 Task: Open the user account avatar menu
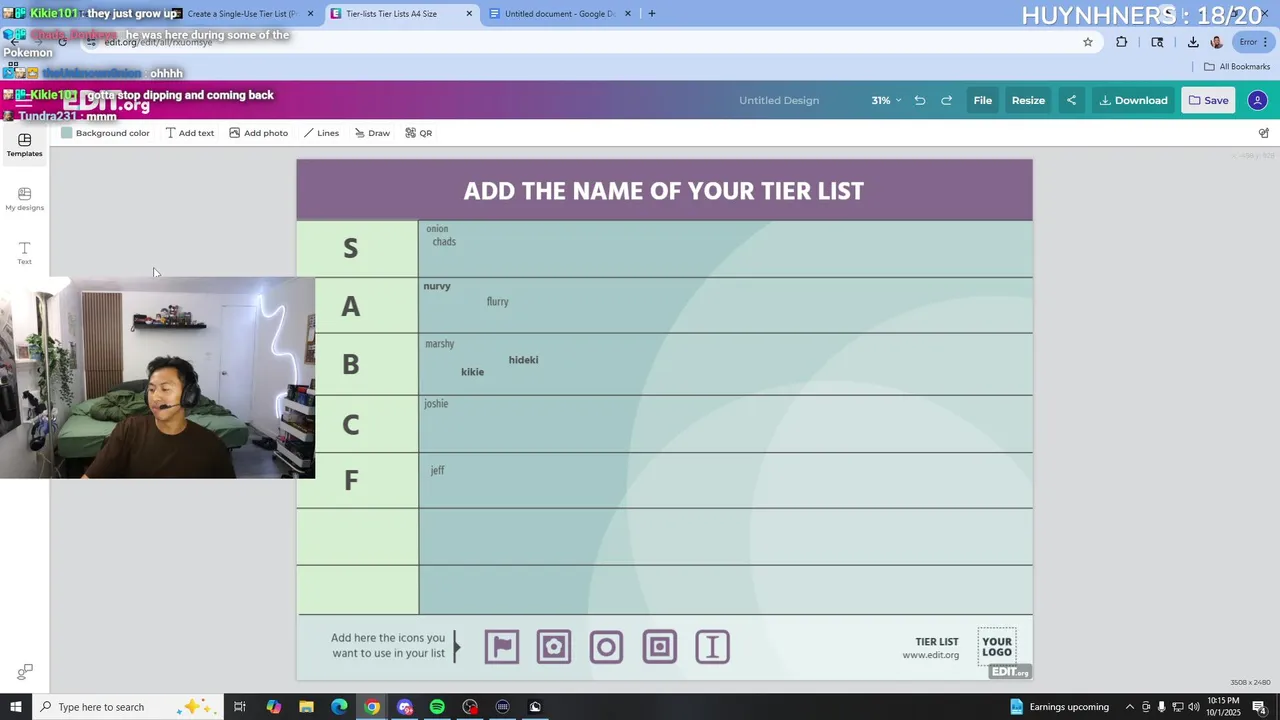1257,100
